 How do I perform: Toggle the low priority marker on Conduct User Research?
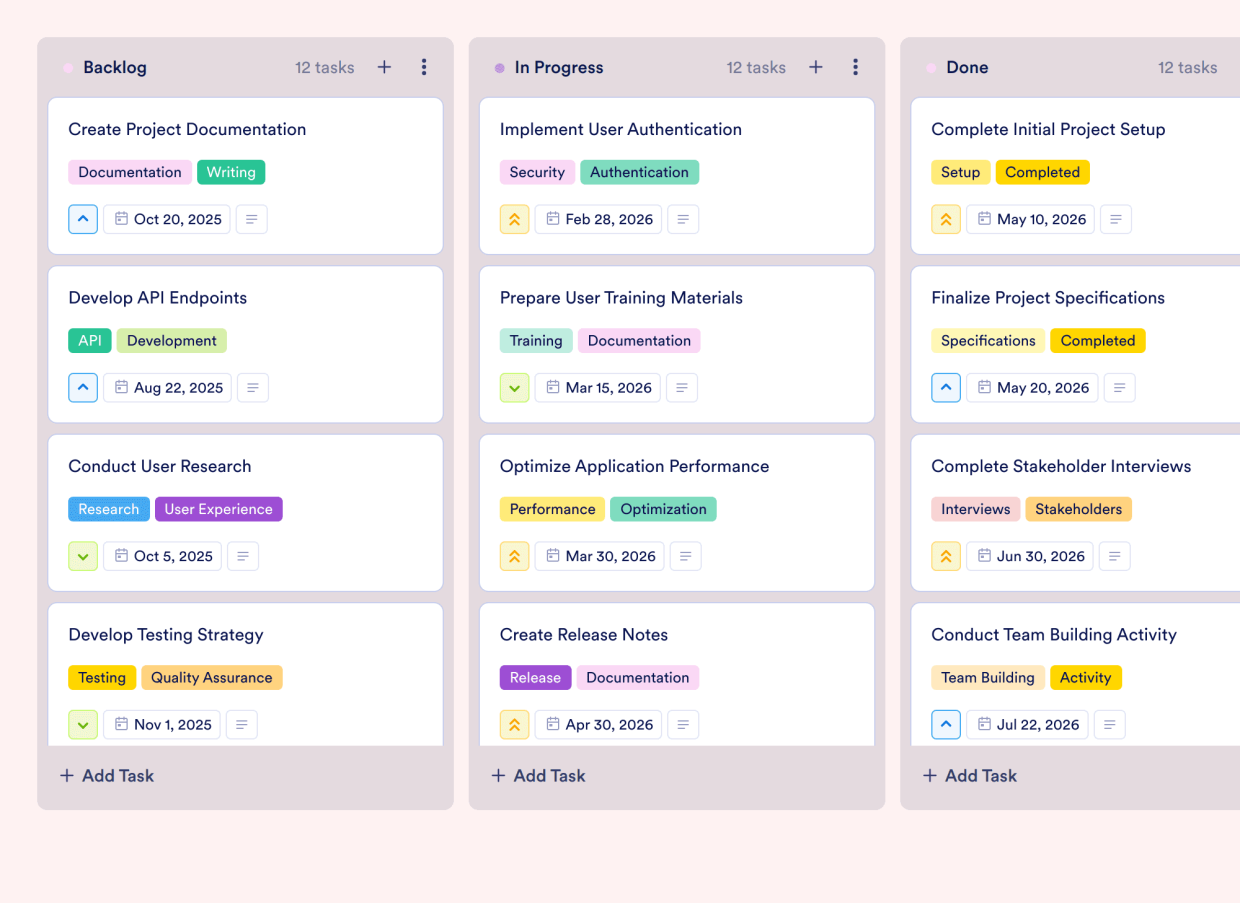[83, 556]
